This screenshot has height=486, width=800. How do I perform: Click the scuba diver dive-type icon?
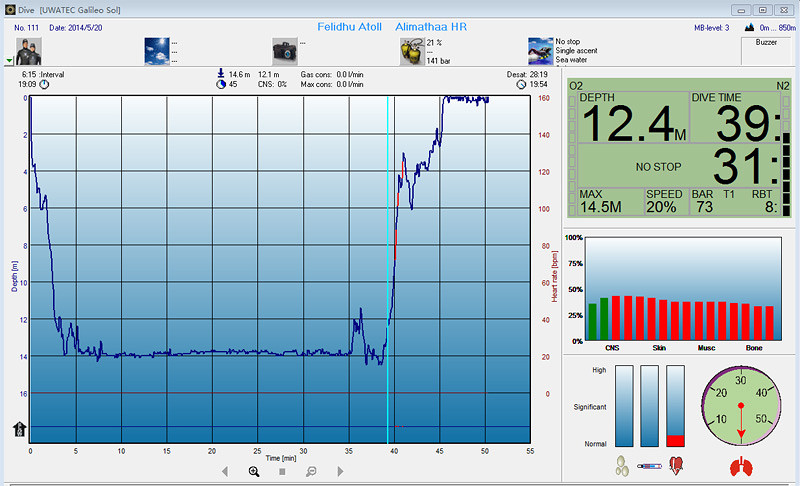click(541, 51)
